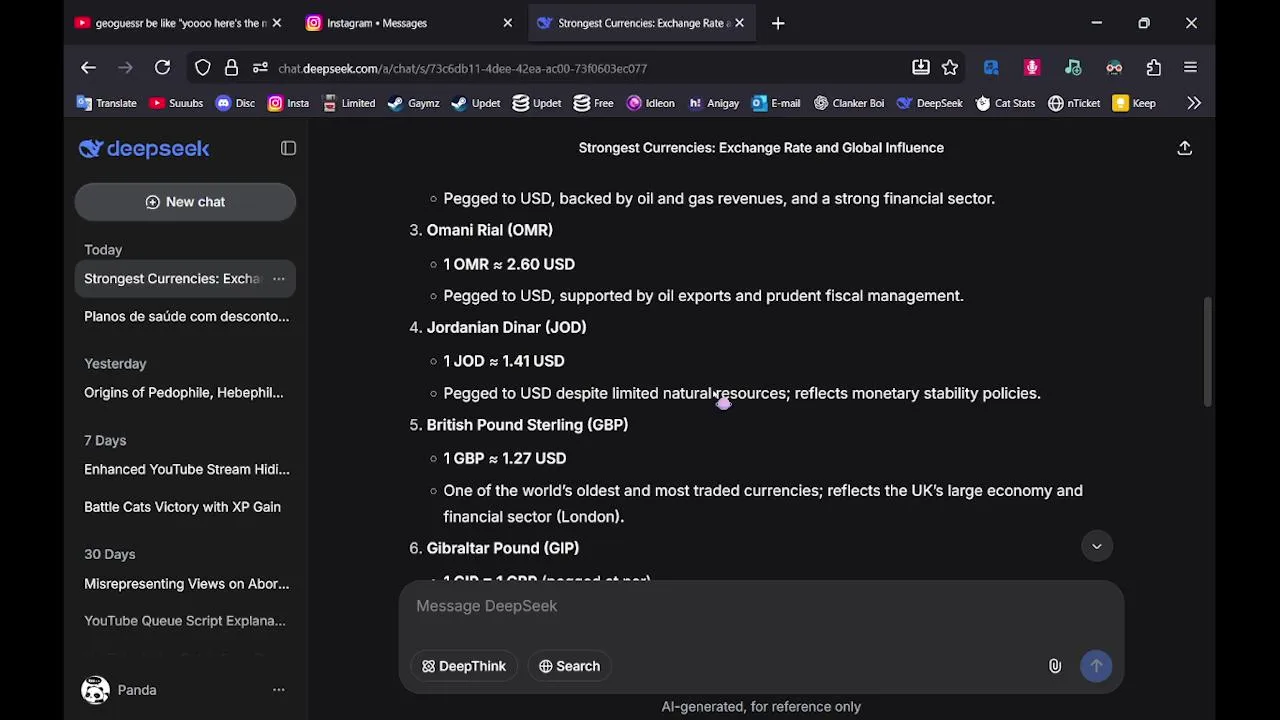This screenshot has height=720, width=1280.
Task: Attach a file with paperclip icon
Action: click(1054, 666)
